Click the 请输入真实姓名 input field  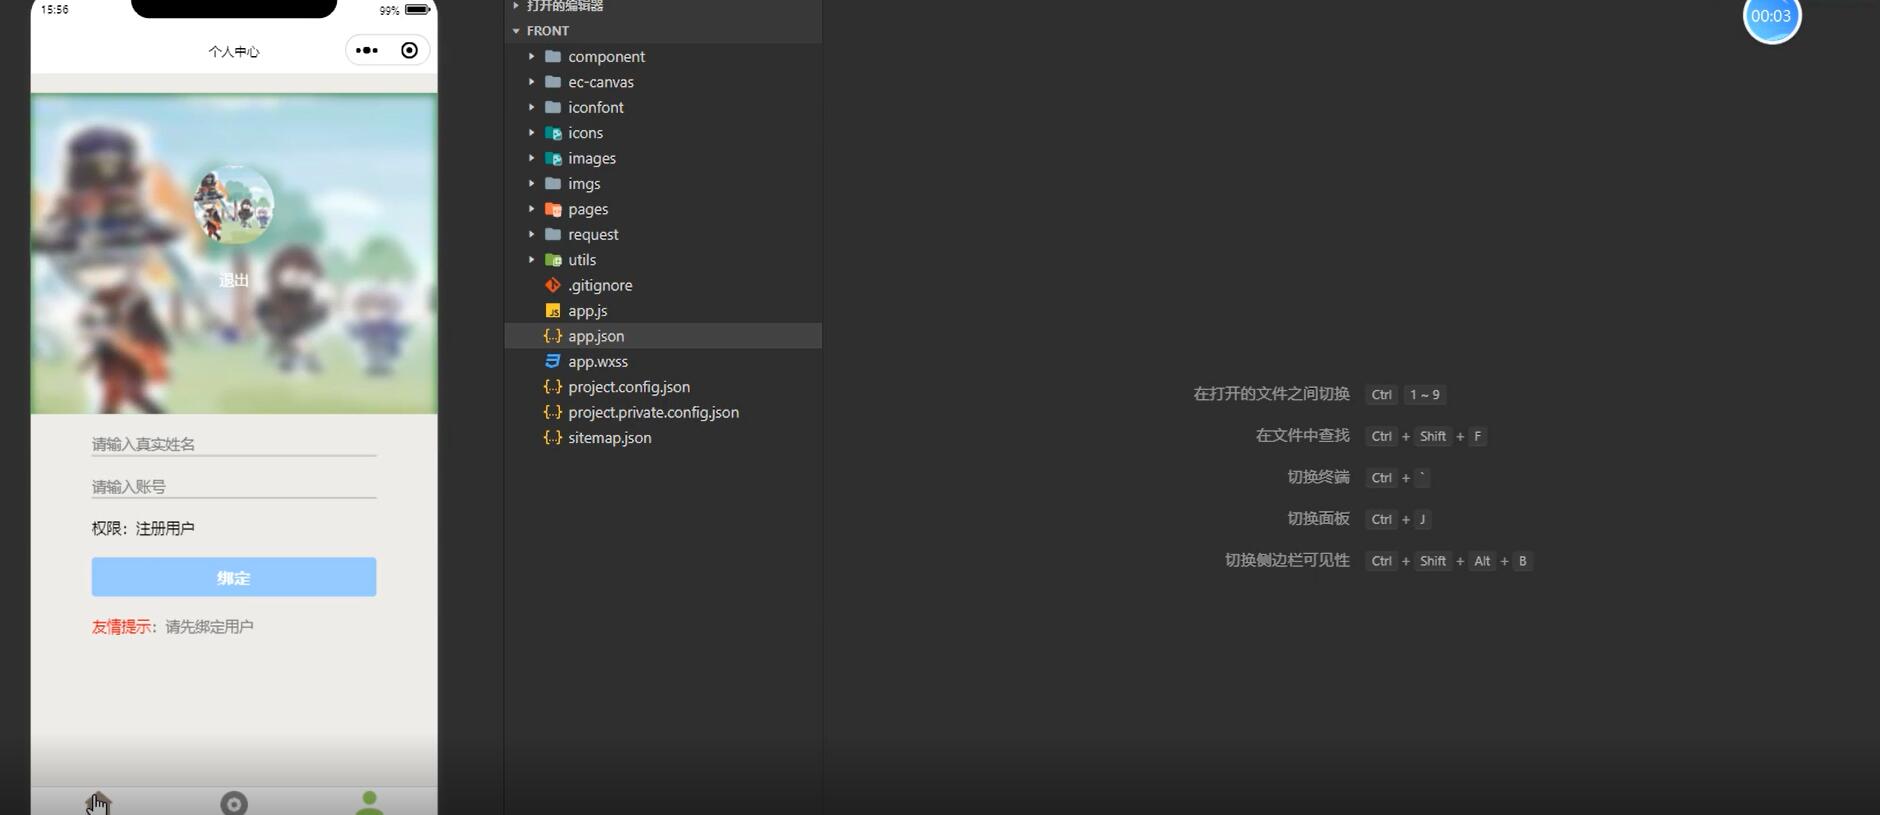(234, 444)
